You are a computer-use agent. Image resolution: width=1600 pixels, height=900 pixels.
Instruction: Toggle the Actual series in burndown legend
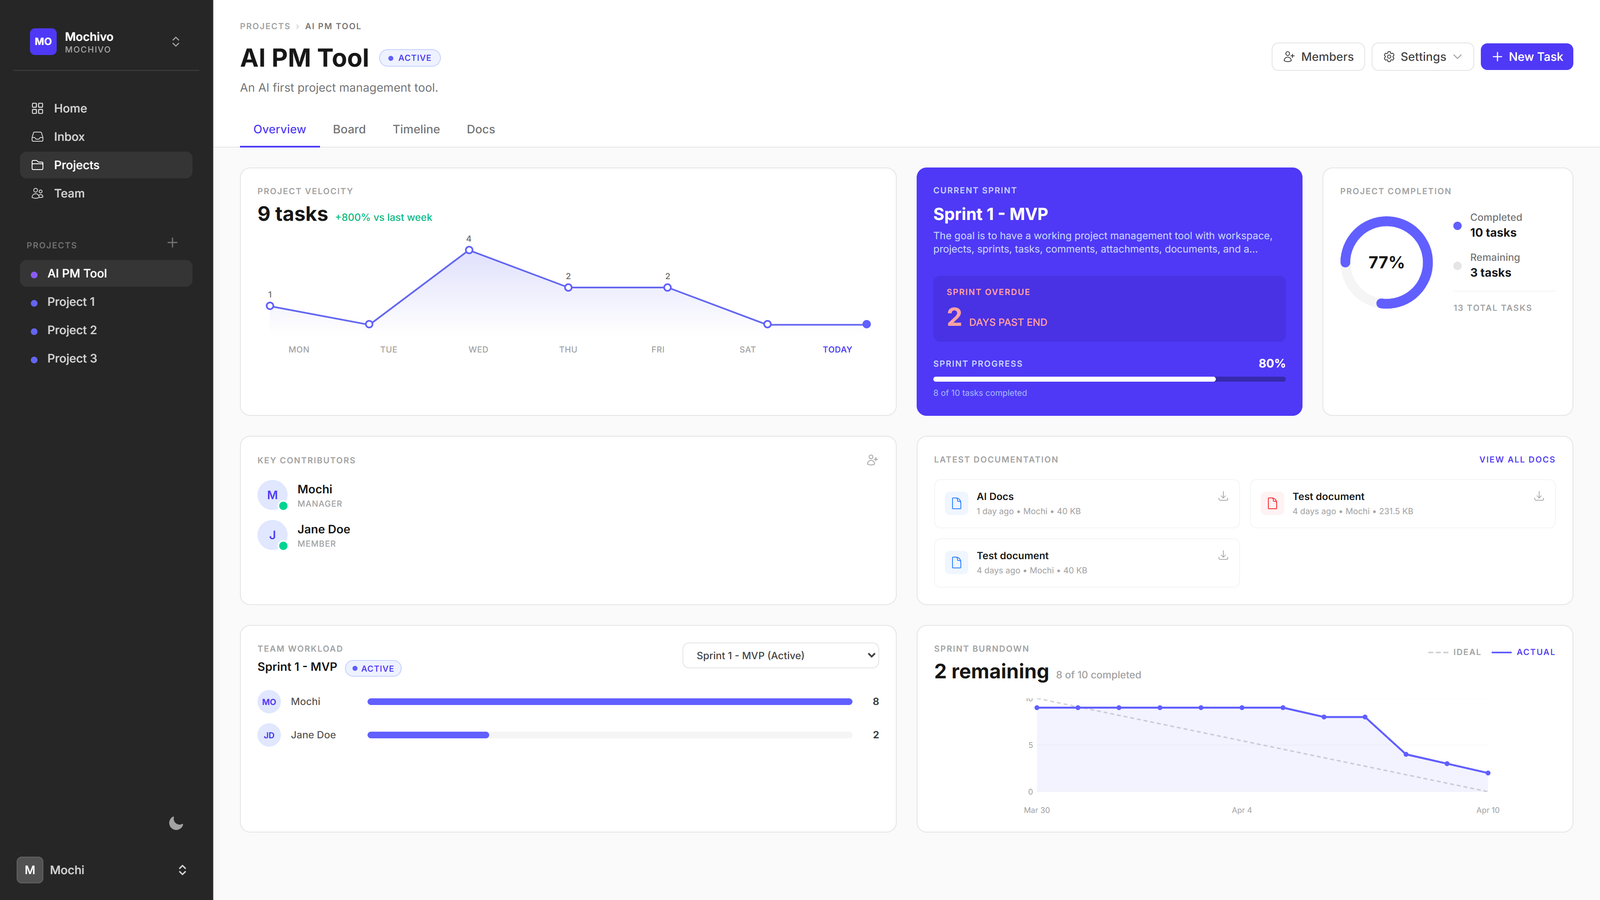1523,652
